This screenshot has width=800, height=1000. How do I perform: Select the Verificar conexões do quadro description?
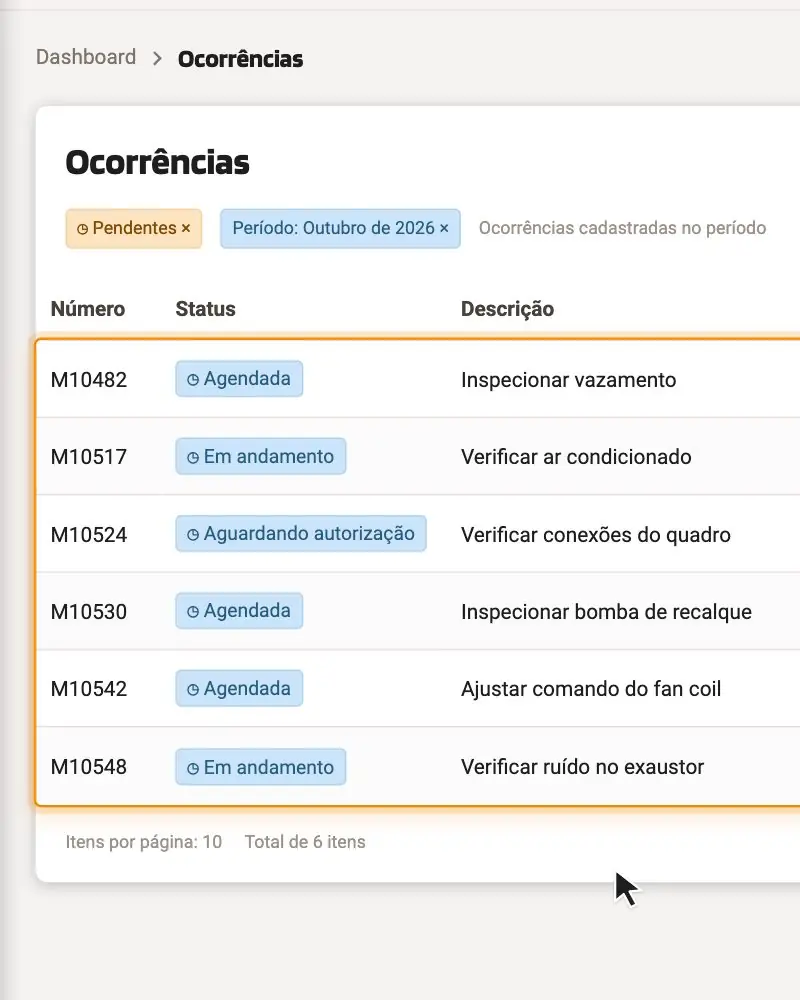(x=596, y=534)
